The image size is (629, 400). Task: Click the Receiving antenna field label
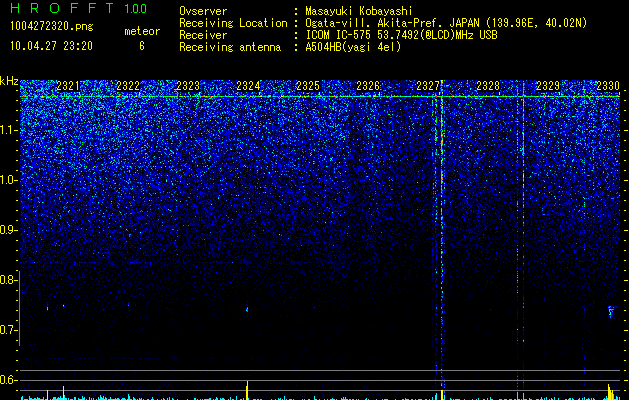[x=230, y=47]
